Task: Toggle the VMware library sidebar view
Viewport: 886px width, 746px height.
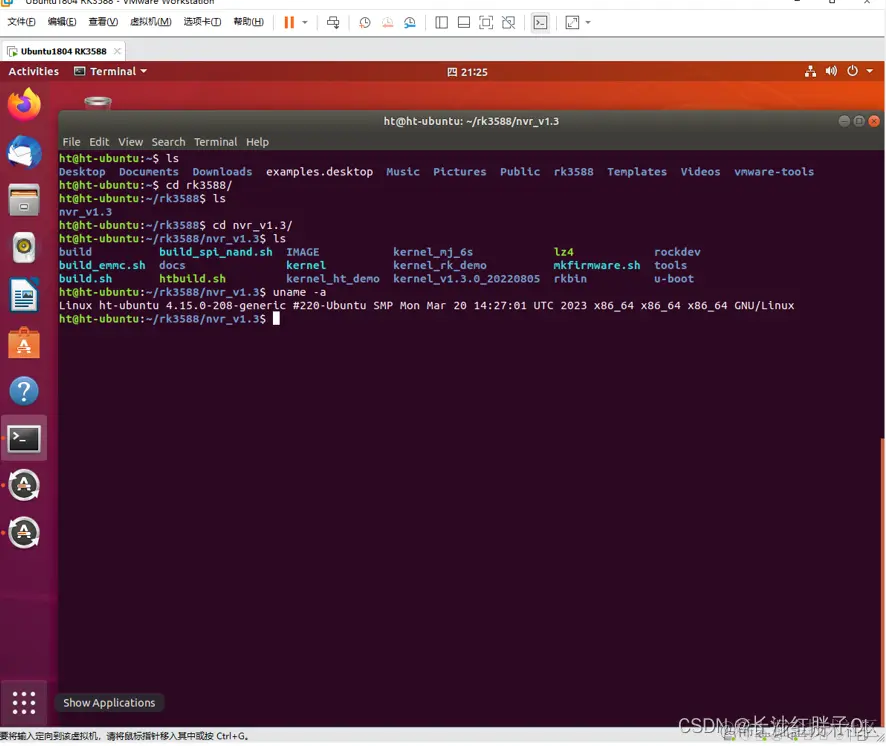Action: point(442,23)
